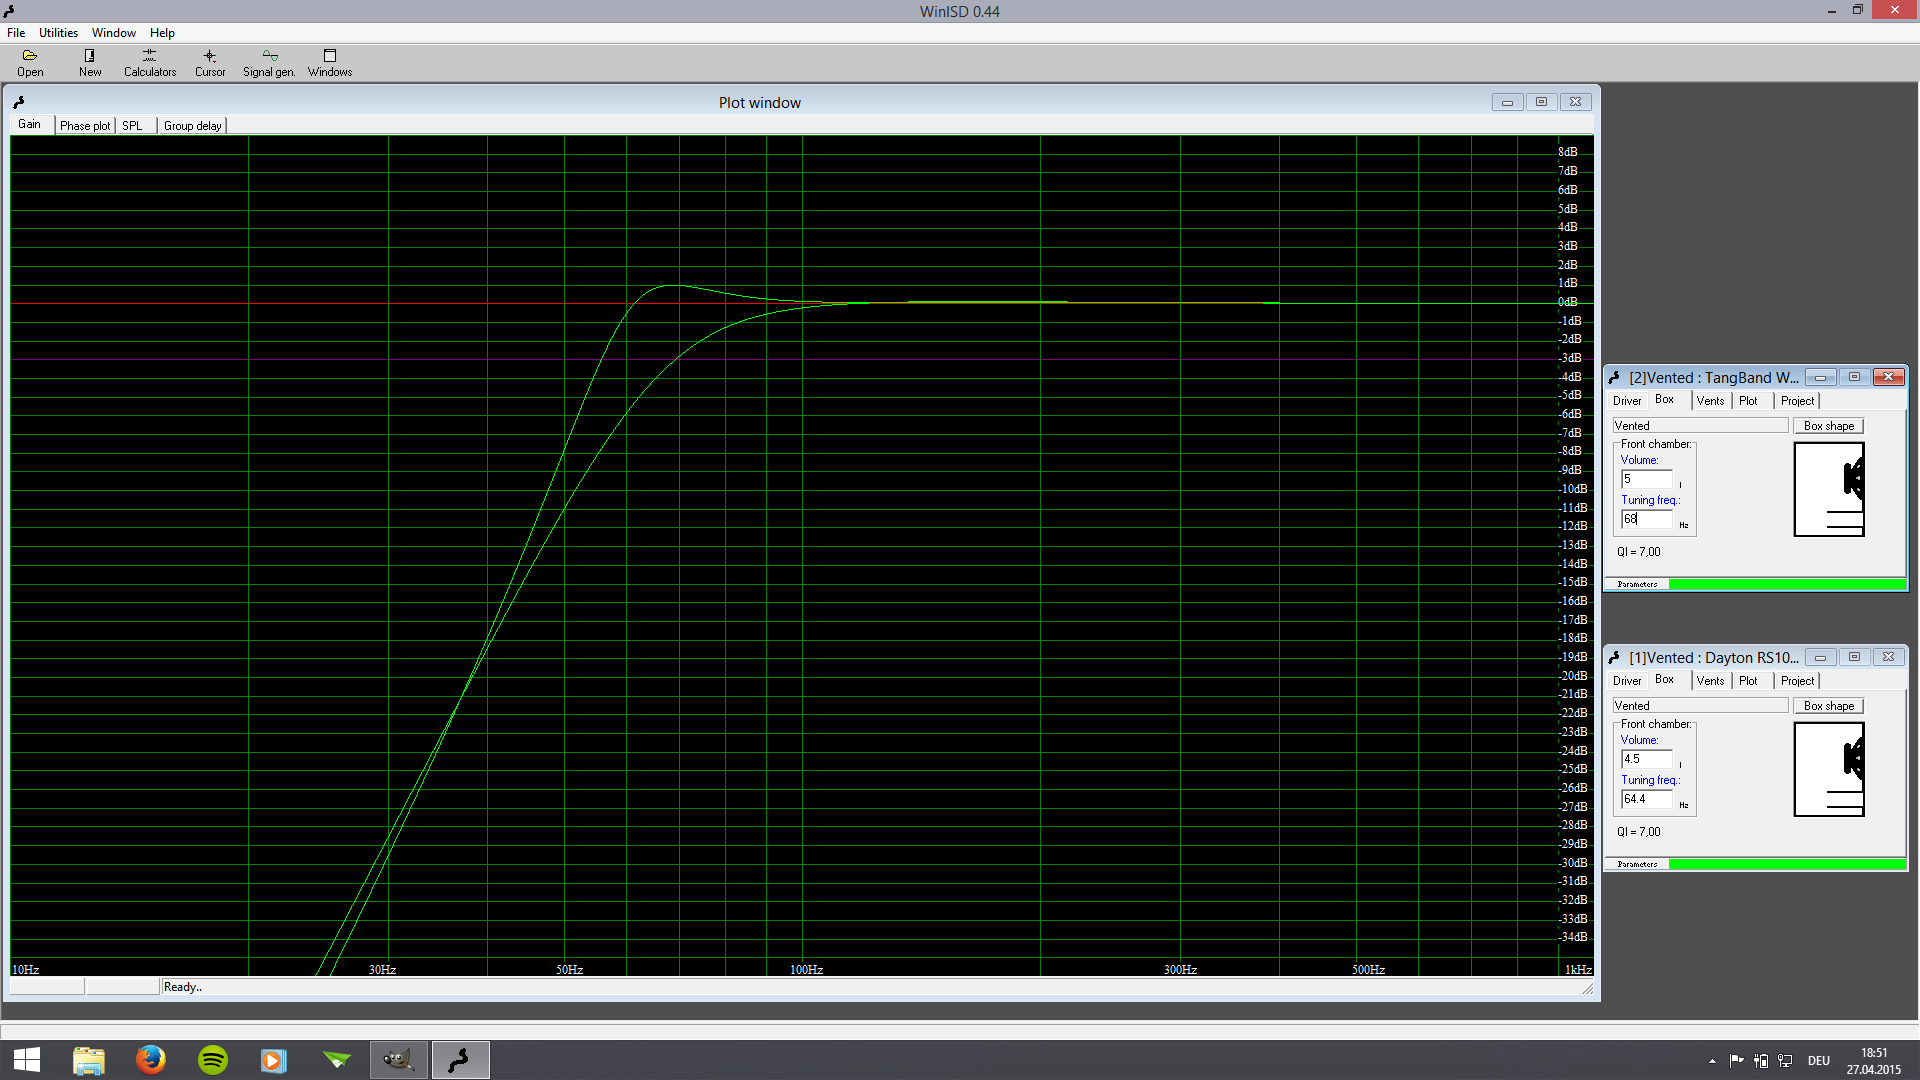
Task: Open Spotify from the taskbar
Action: pos(213,1059)
